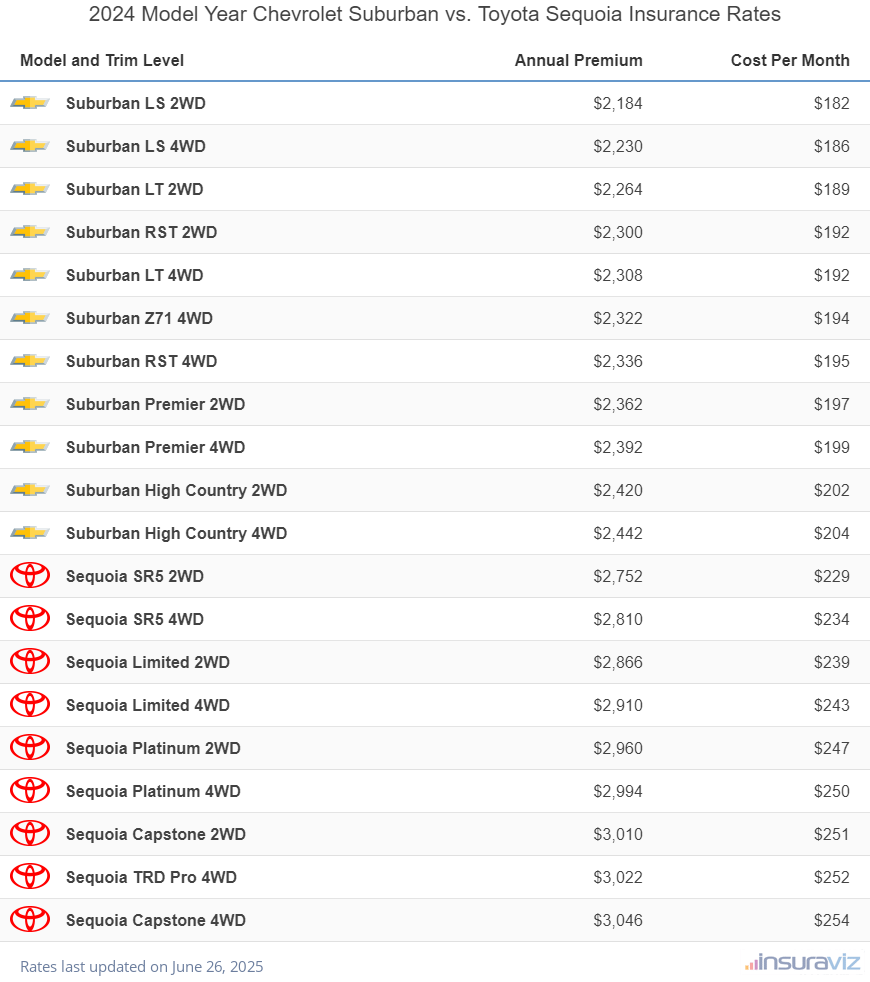The image size is (870, 982).
Task: Click the $2,308 annual premium value
Action: [x=618, y=276]
